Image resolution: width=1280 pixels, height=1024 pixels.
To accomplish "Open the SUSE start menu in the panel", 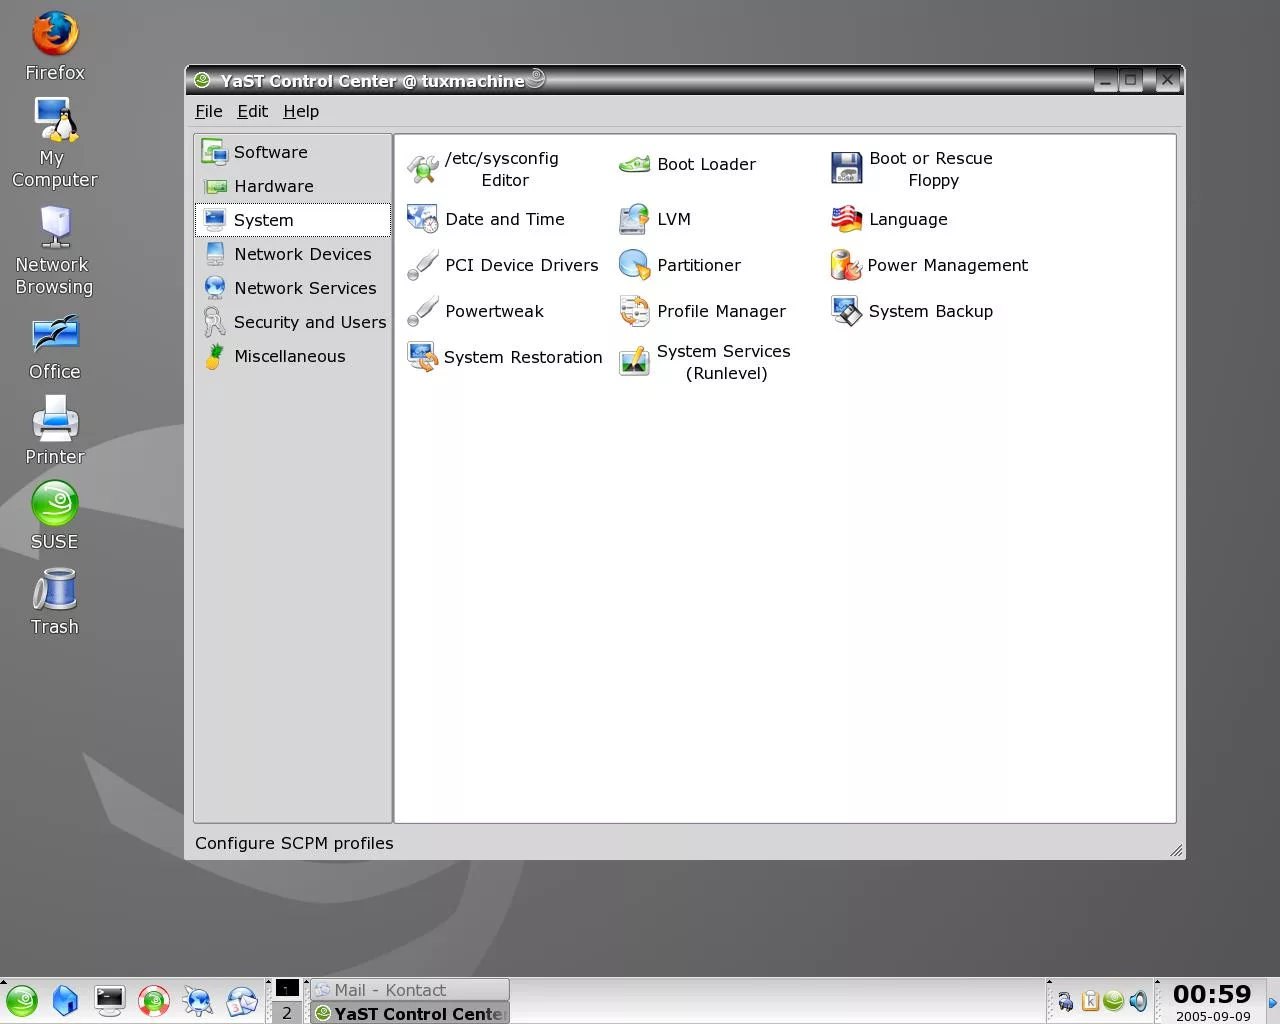I will 21,1001.
